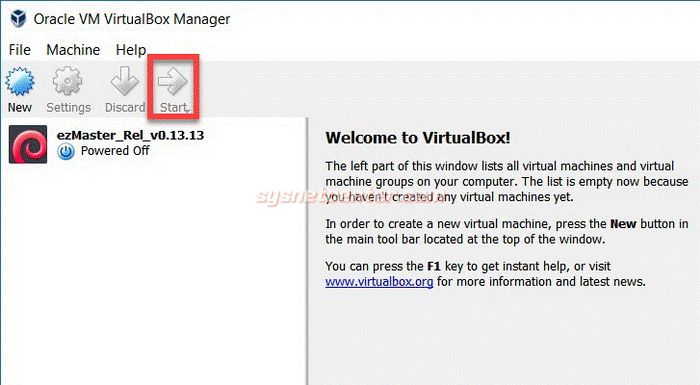Screen dimensions: 700x385
Task: Click the New virtual machine icon
Action: click(x=20, y=81)
